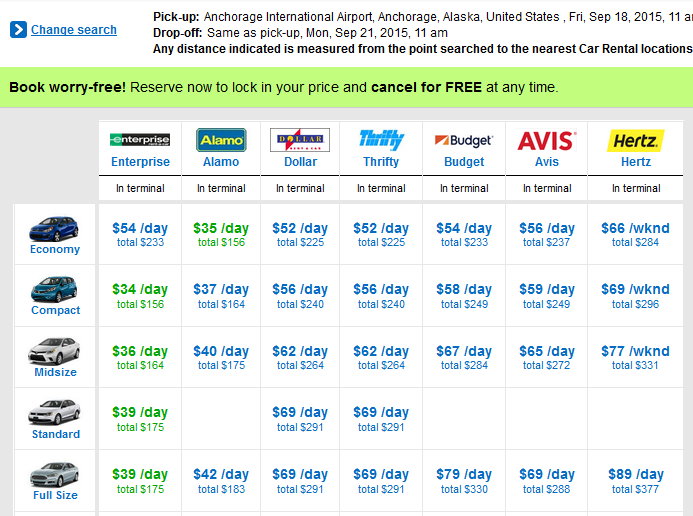The height and width of the screenshot is (516, 693).
Task: Open the Thrifty logo
Action: point(381,140)
